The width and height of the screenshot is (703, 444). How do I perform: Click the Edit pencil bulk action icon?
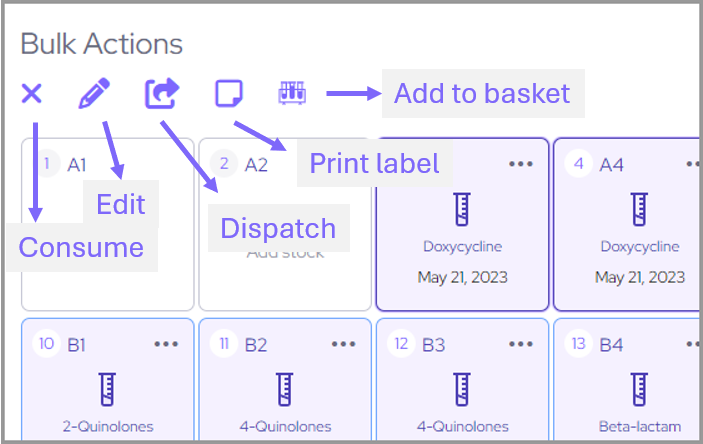(94, 94)
